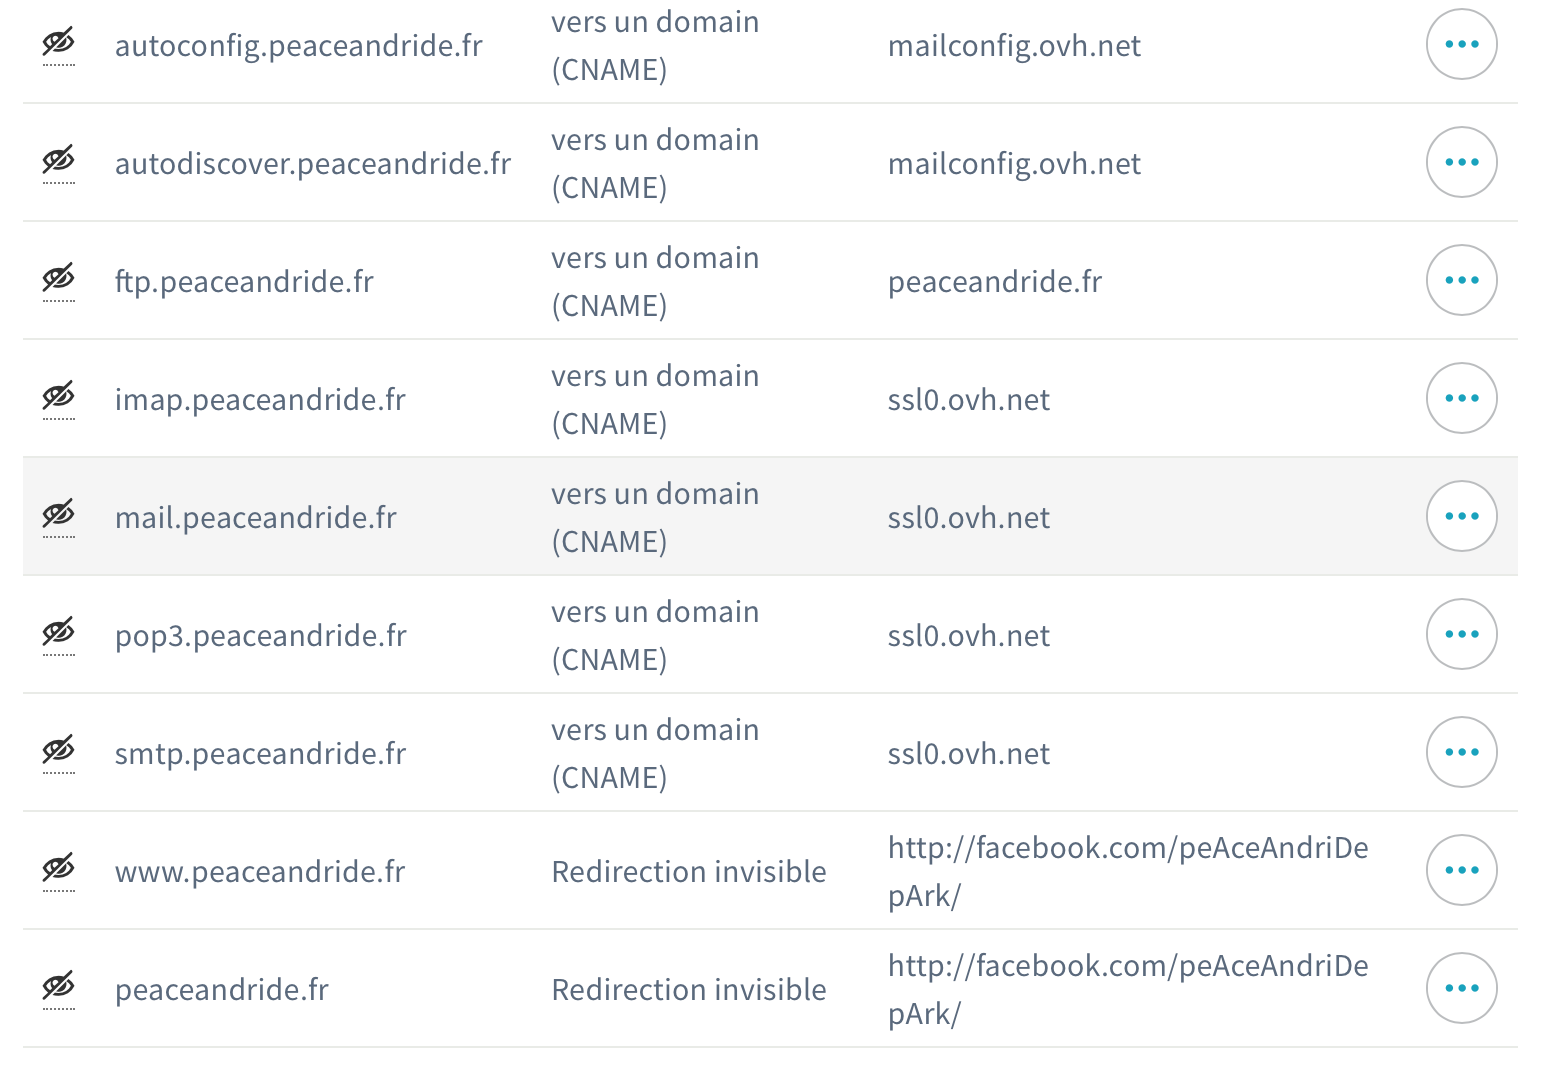The image size is (1552, 1070).
Task: Click hidden-eye icon beside ftp.peaceandride.fr
Action: [59, 279]
